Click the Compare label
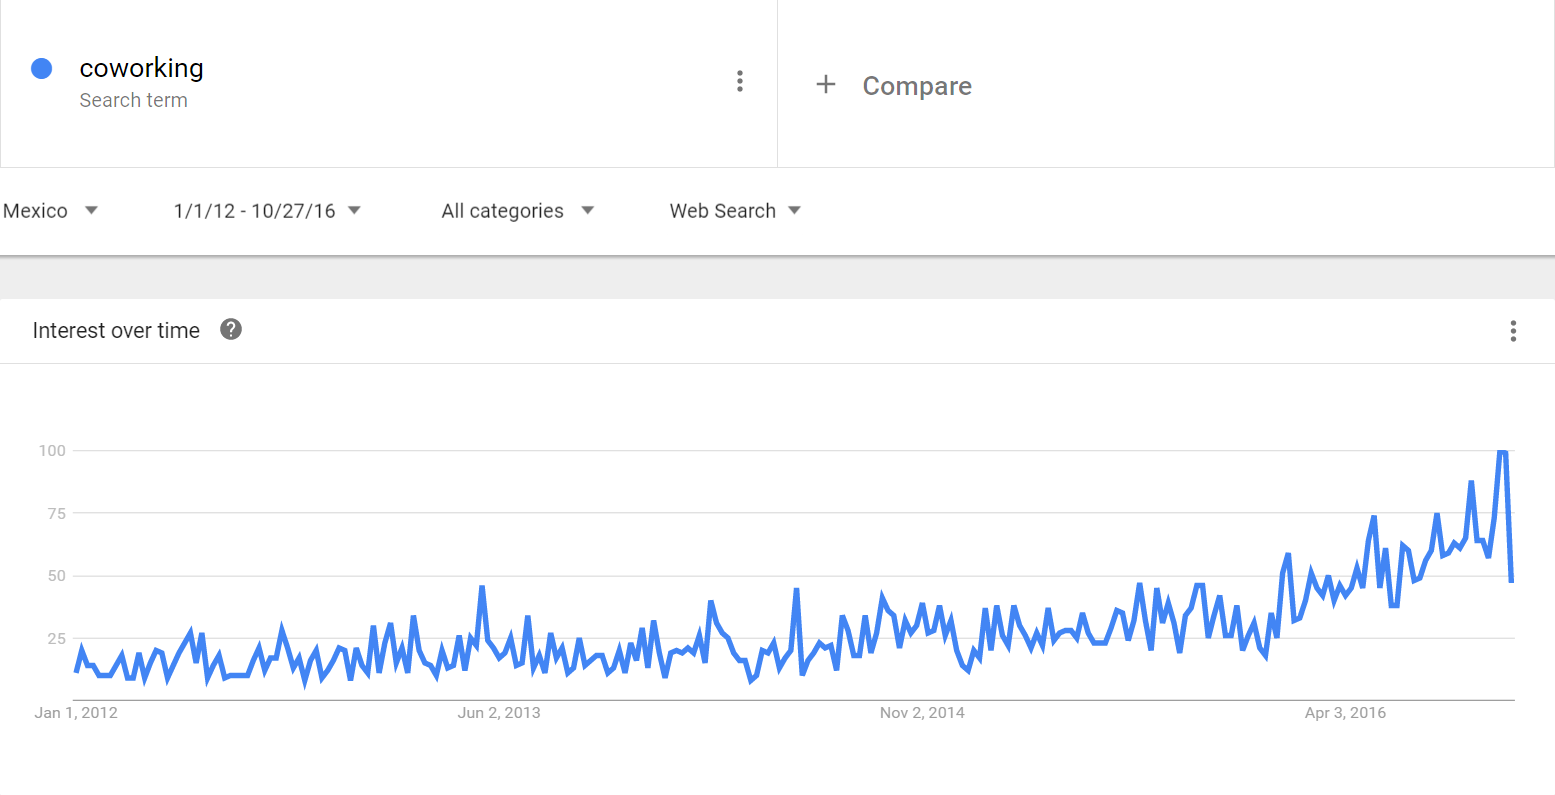This screenshot has height=795, width=1555. pyautogui.click(x=917, y=86)
